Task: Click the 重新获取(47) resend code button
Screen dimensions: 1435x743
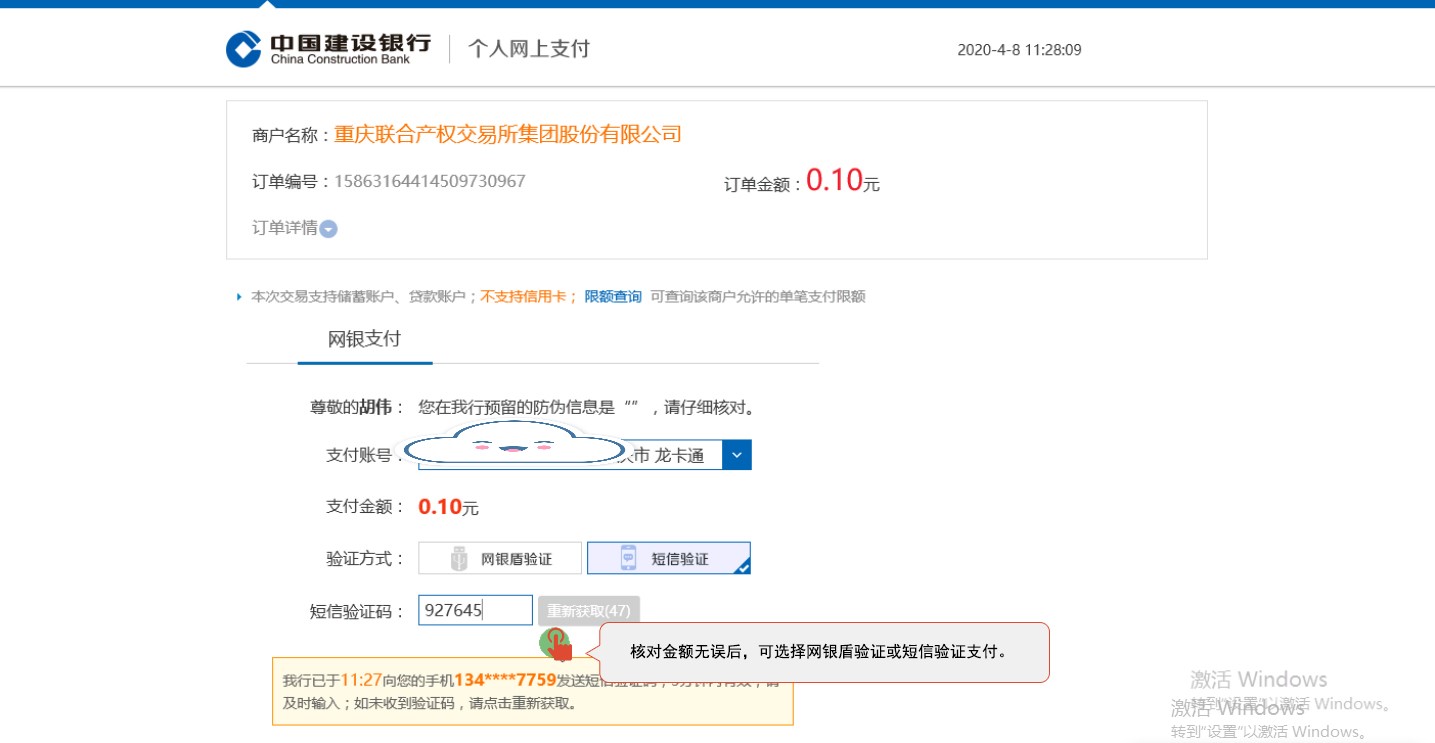Action: (589, 610)
